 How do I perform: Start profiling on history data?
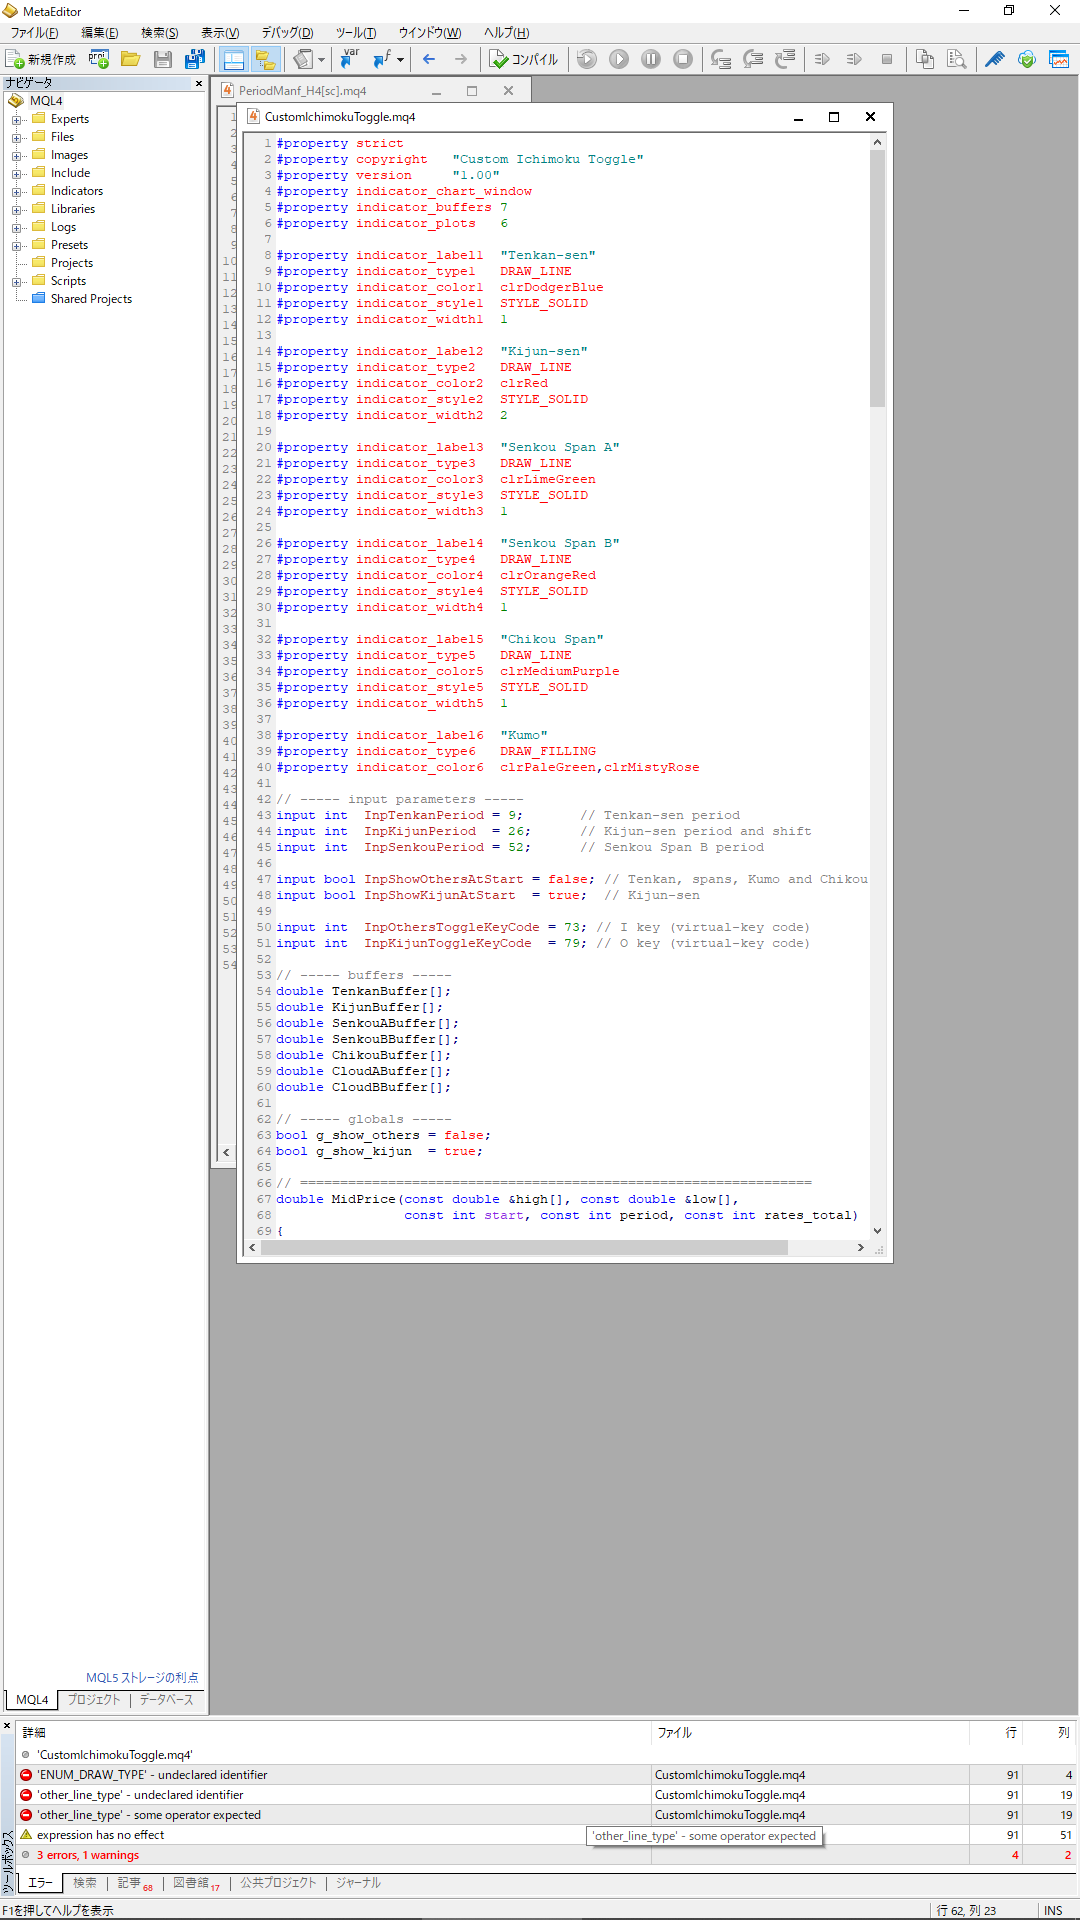pos(854,60)
